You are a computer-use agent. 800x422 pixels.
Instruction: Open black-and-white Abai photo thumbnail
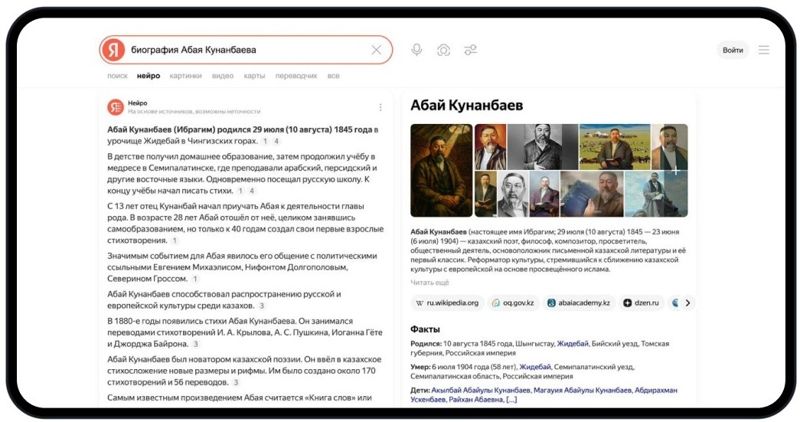click(x=543, y=147)
